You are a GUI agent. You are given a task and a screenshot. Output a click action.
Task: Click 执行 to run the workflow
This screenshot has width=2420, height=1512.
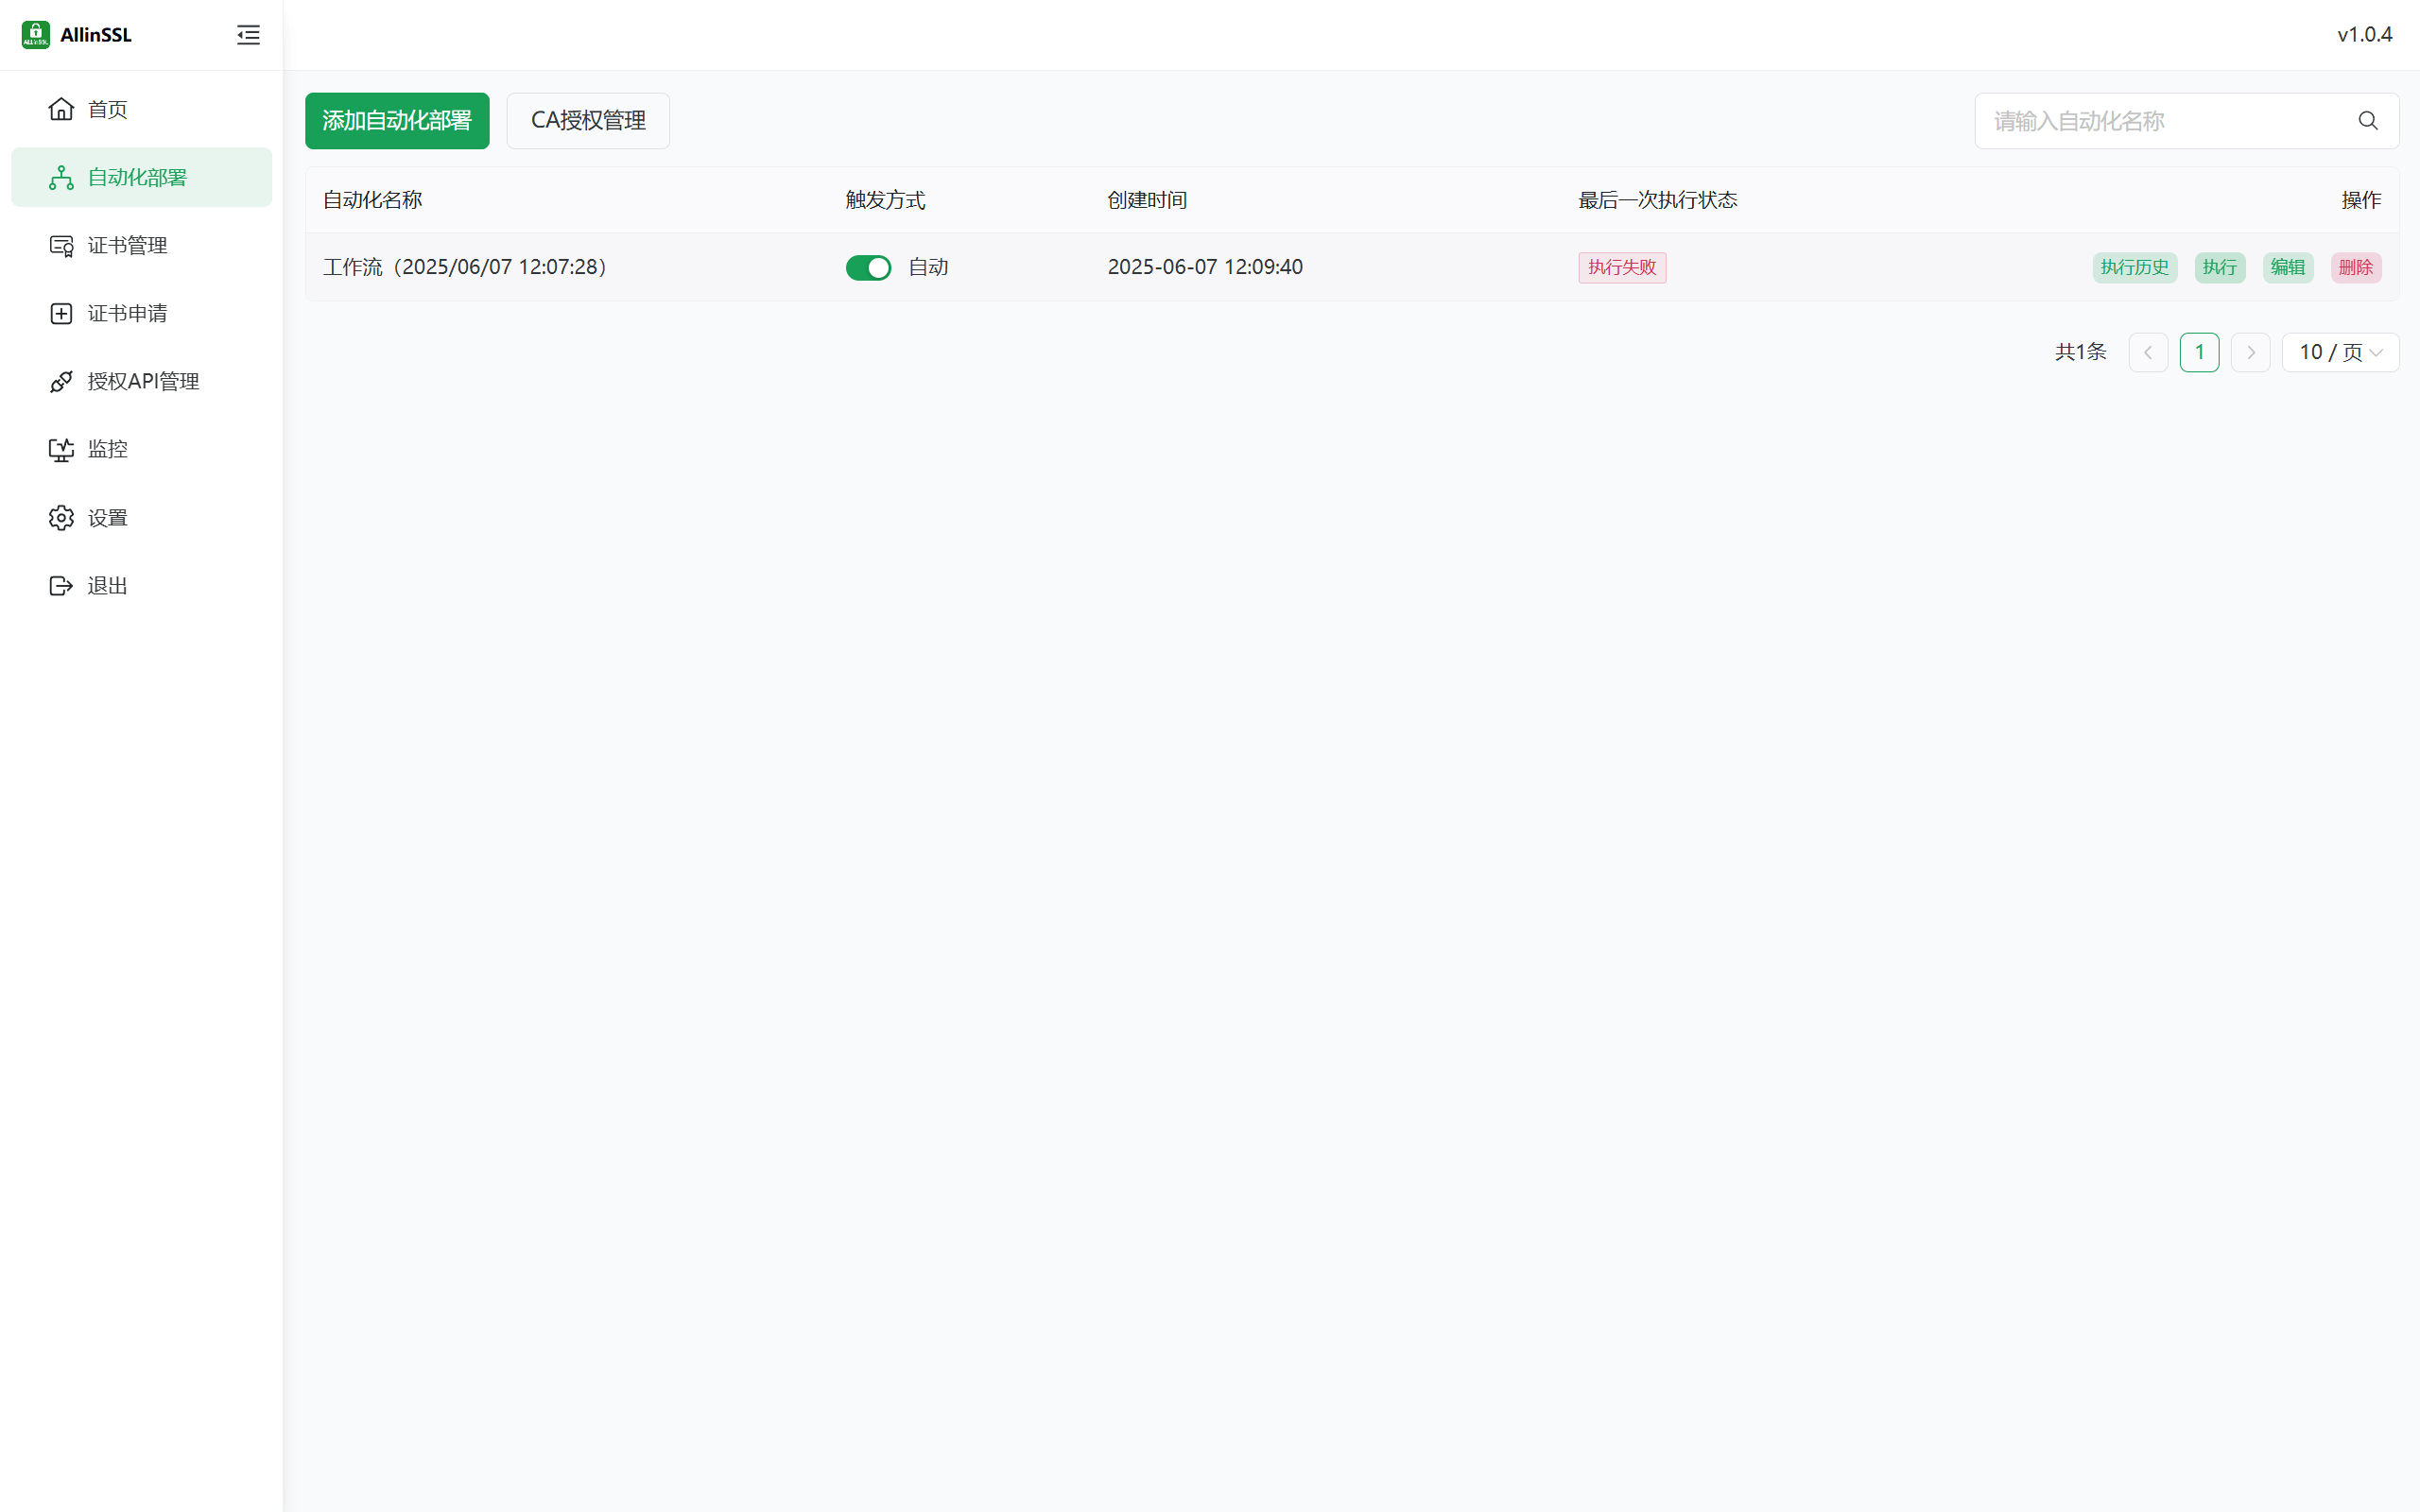click(x=2219, y=267)
